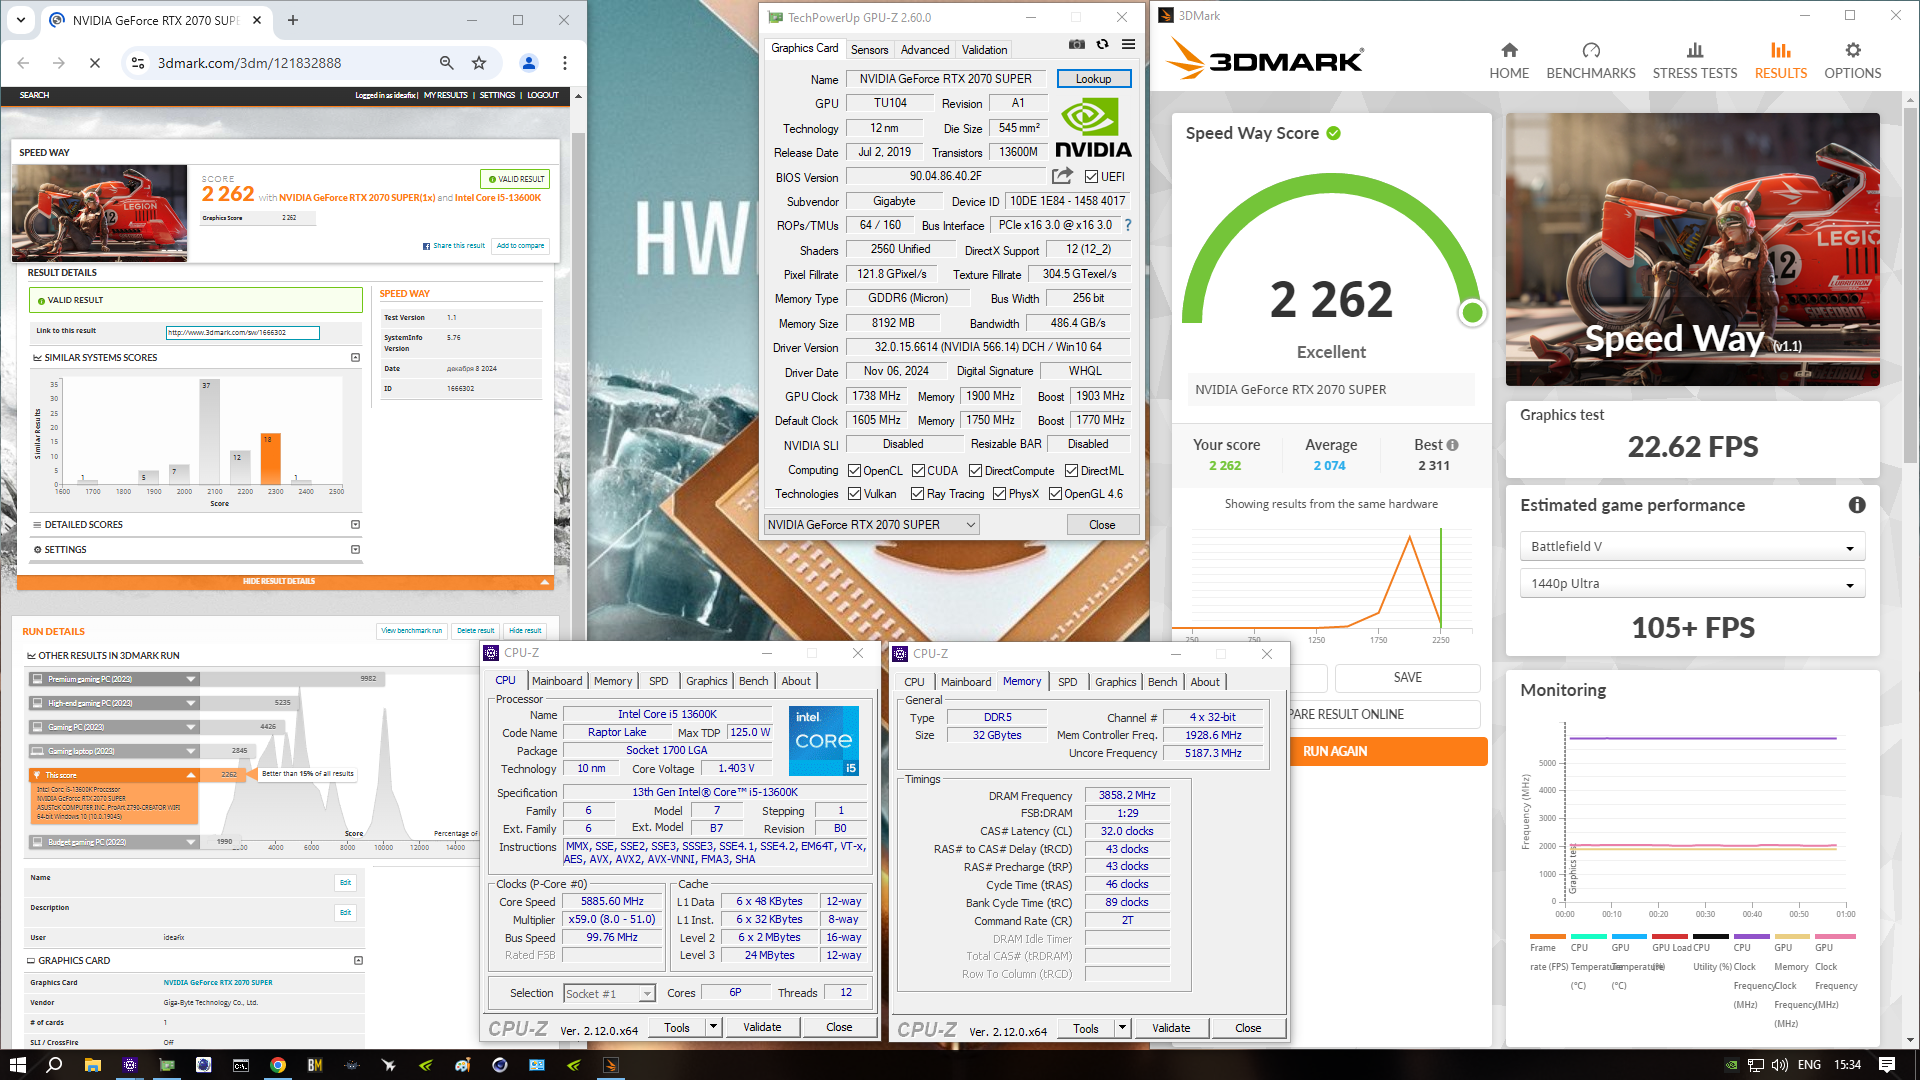The image size is (1920, 1080).
Task: Open the Windows Start menu
Action: (17, 1065)
